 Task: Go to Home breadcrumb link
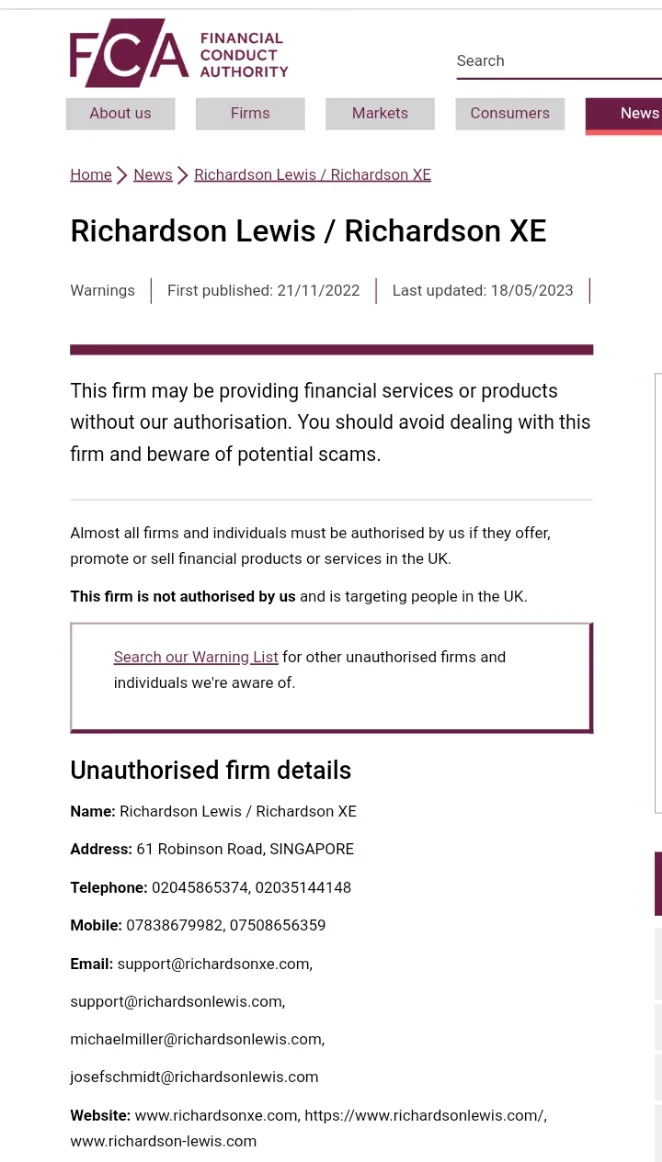click(90, 175)
